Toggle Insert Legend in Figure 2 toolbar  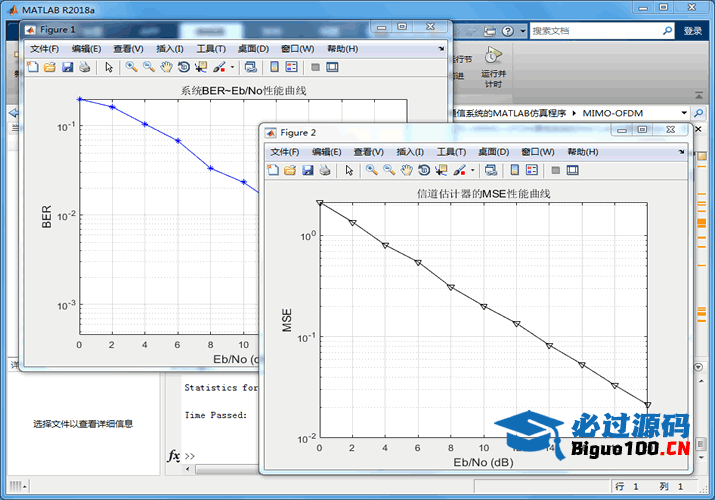pos(532,170)
